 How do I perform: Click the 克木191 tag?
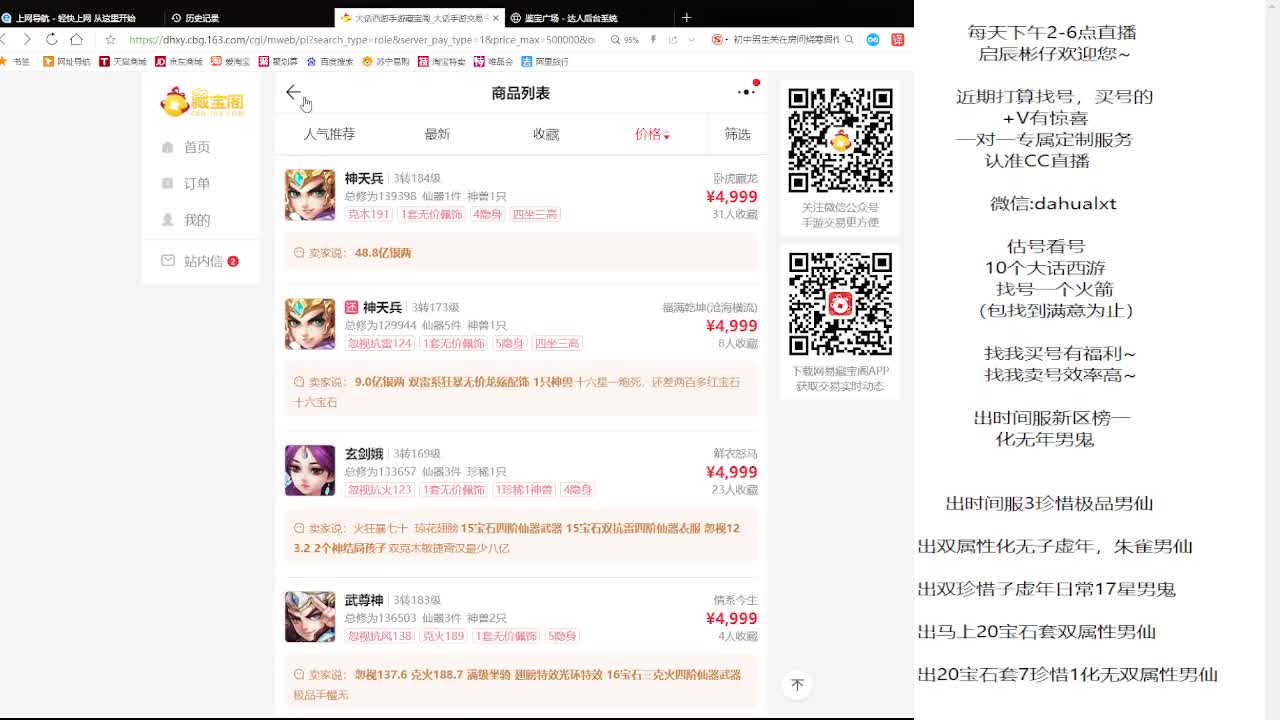click(x=368, y=214)
